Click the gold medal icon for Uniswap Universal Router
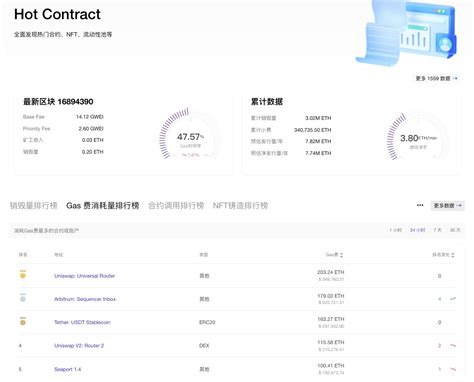Screen dimensions: 474x382 coord(23,275)
